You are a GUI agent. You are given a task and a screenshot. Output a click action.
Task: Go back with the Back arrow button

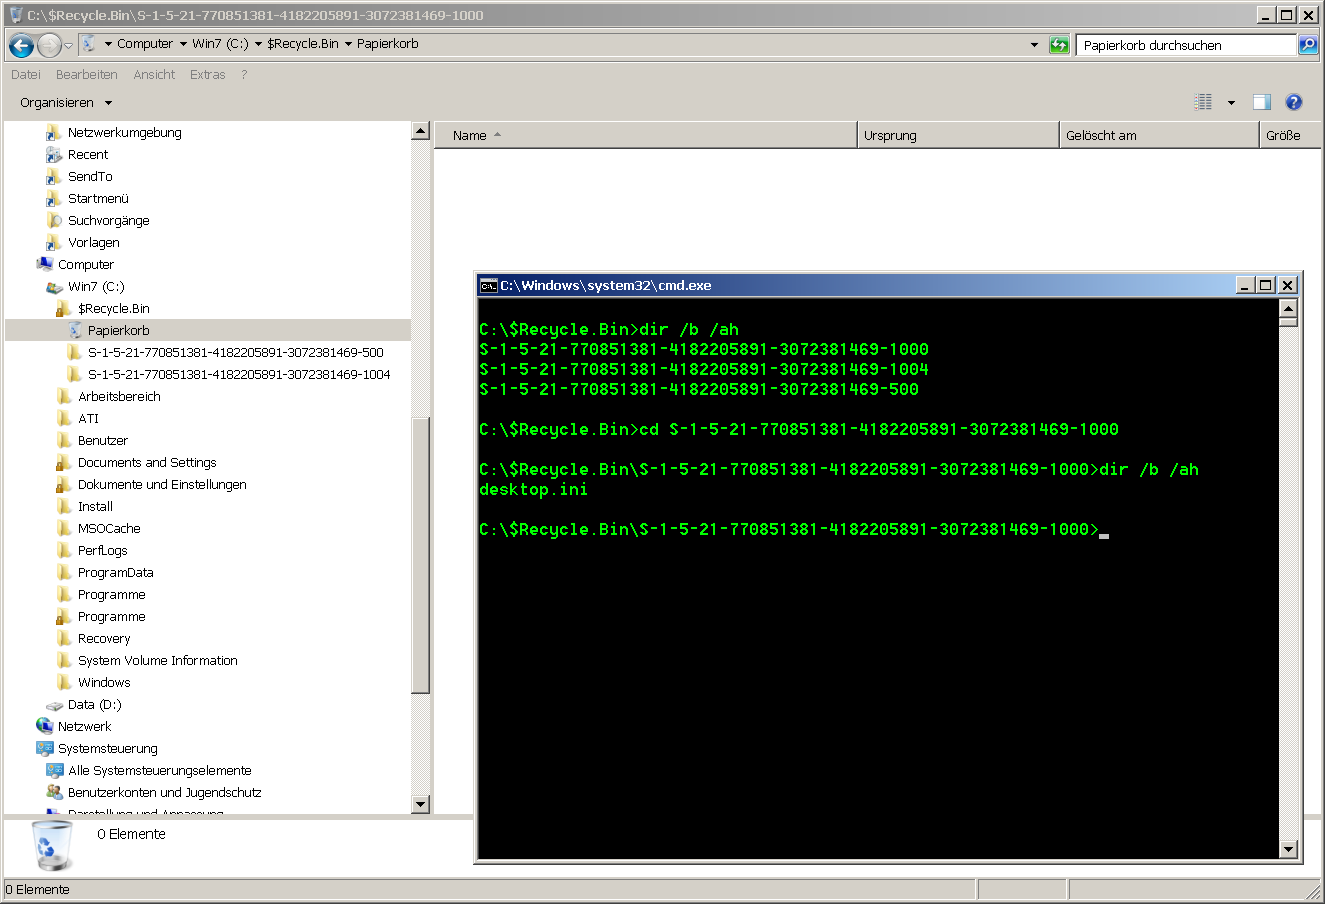pos(21,45)
